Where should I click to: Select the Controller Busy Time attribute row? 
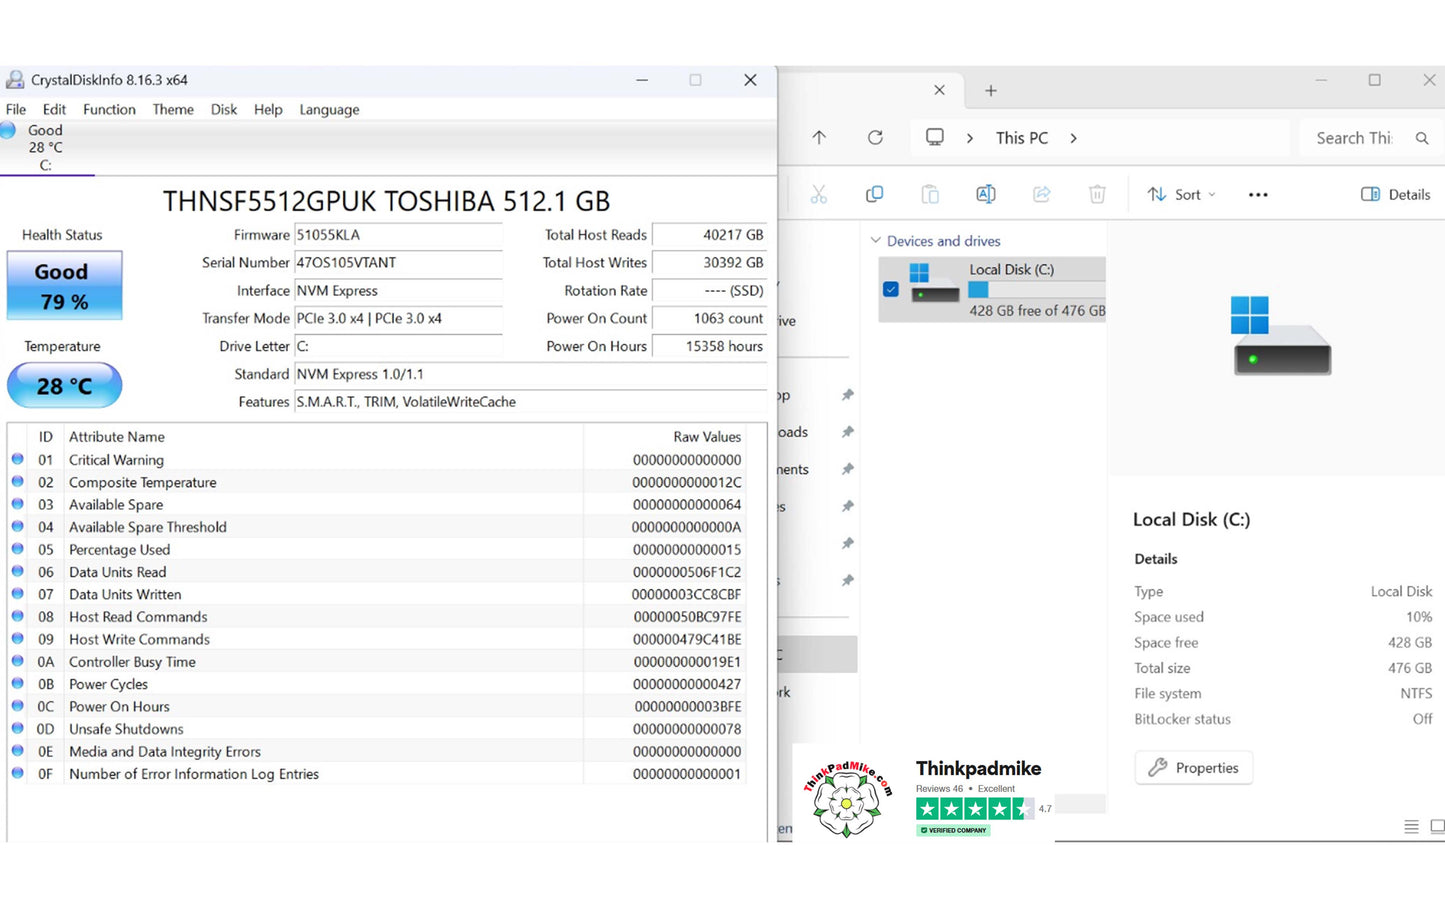click(377, 662)
